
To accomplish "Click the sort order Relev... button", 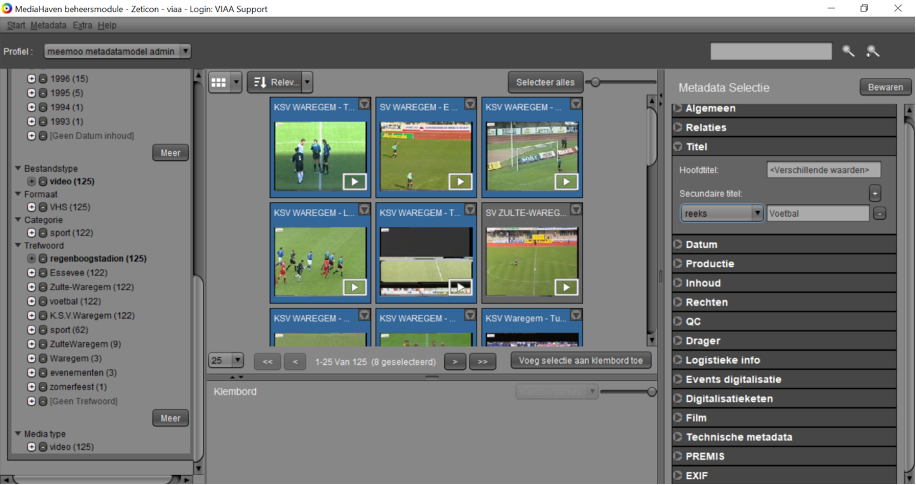I will coord(275,82).
